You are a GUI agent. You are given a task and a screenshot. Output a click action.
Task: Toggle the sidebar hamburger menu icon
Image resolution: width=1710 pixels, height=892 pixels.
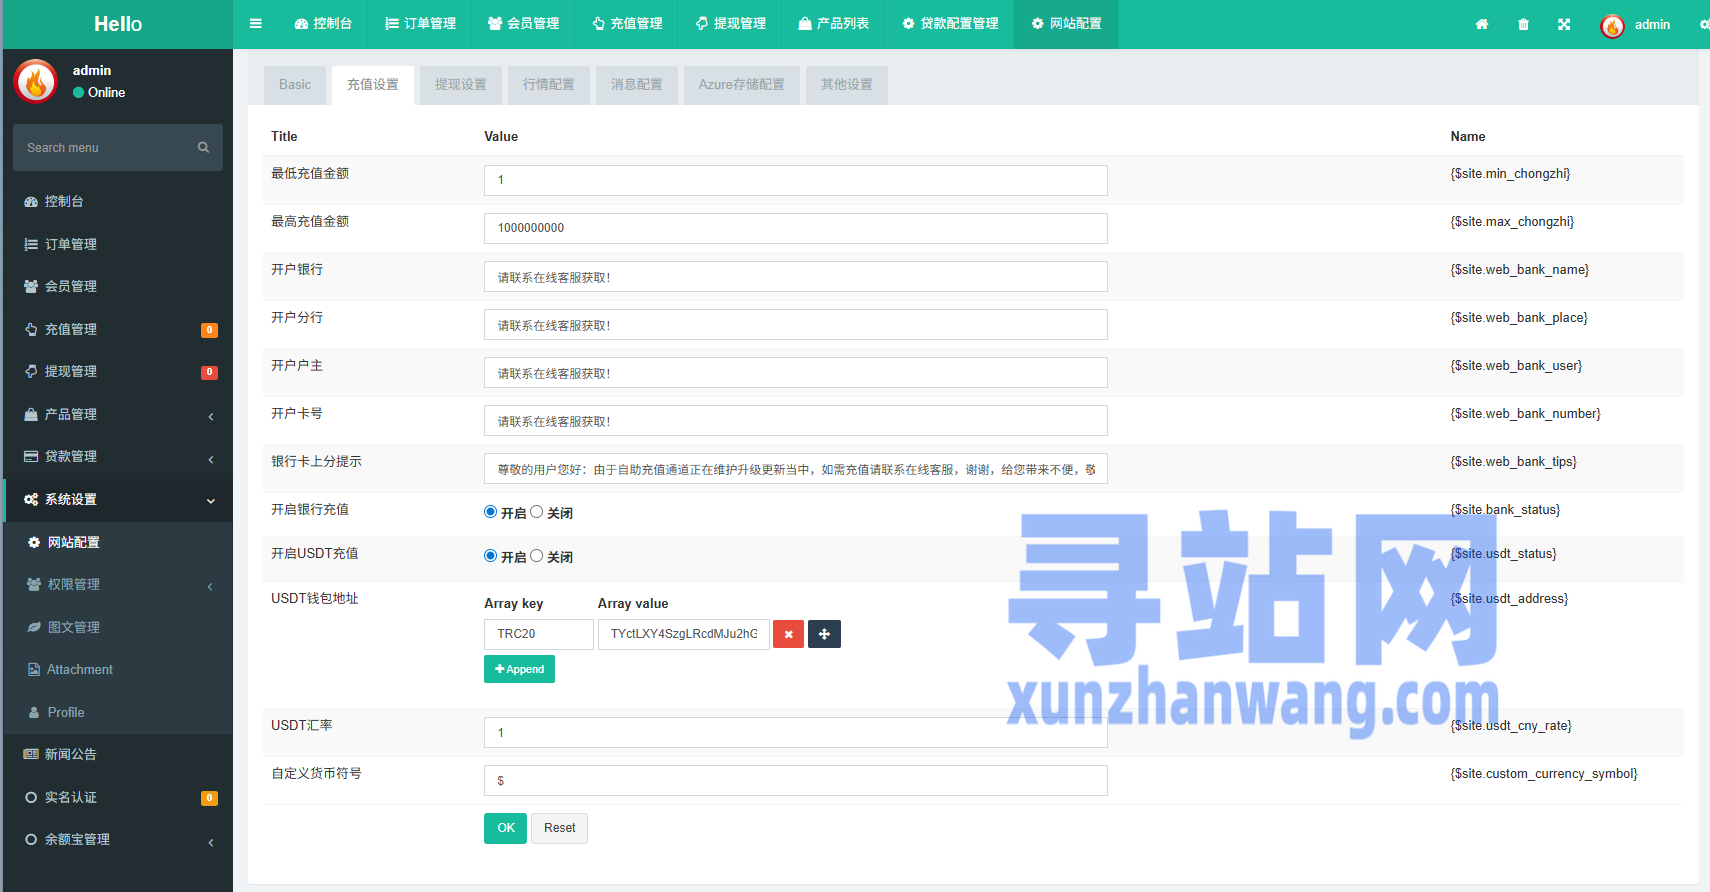(256, 24)
